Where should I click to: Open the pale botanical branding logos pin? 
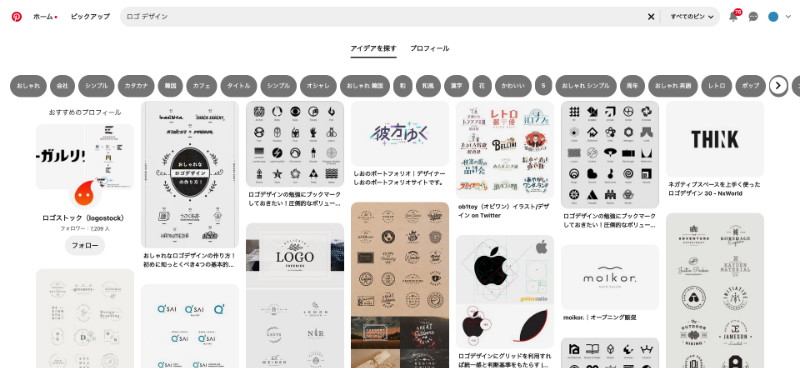[85, 318]
